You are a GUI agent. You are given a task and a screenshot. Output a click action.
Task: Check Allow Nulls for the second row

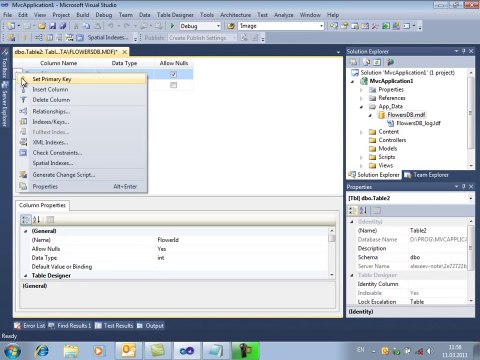coord(173,85)
